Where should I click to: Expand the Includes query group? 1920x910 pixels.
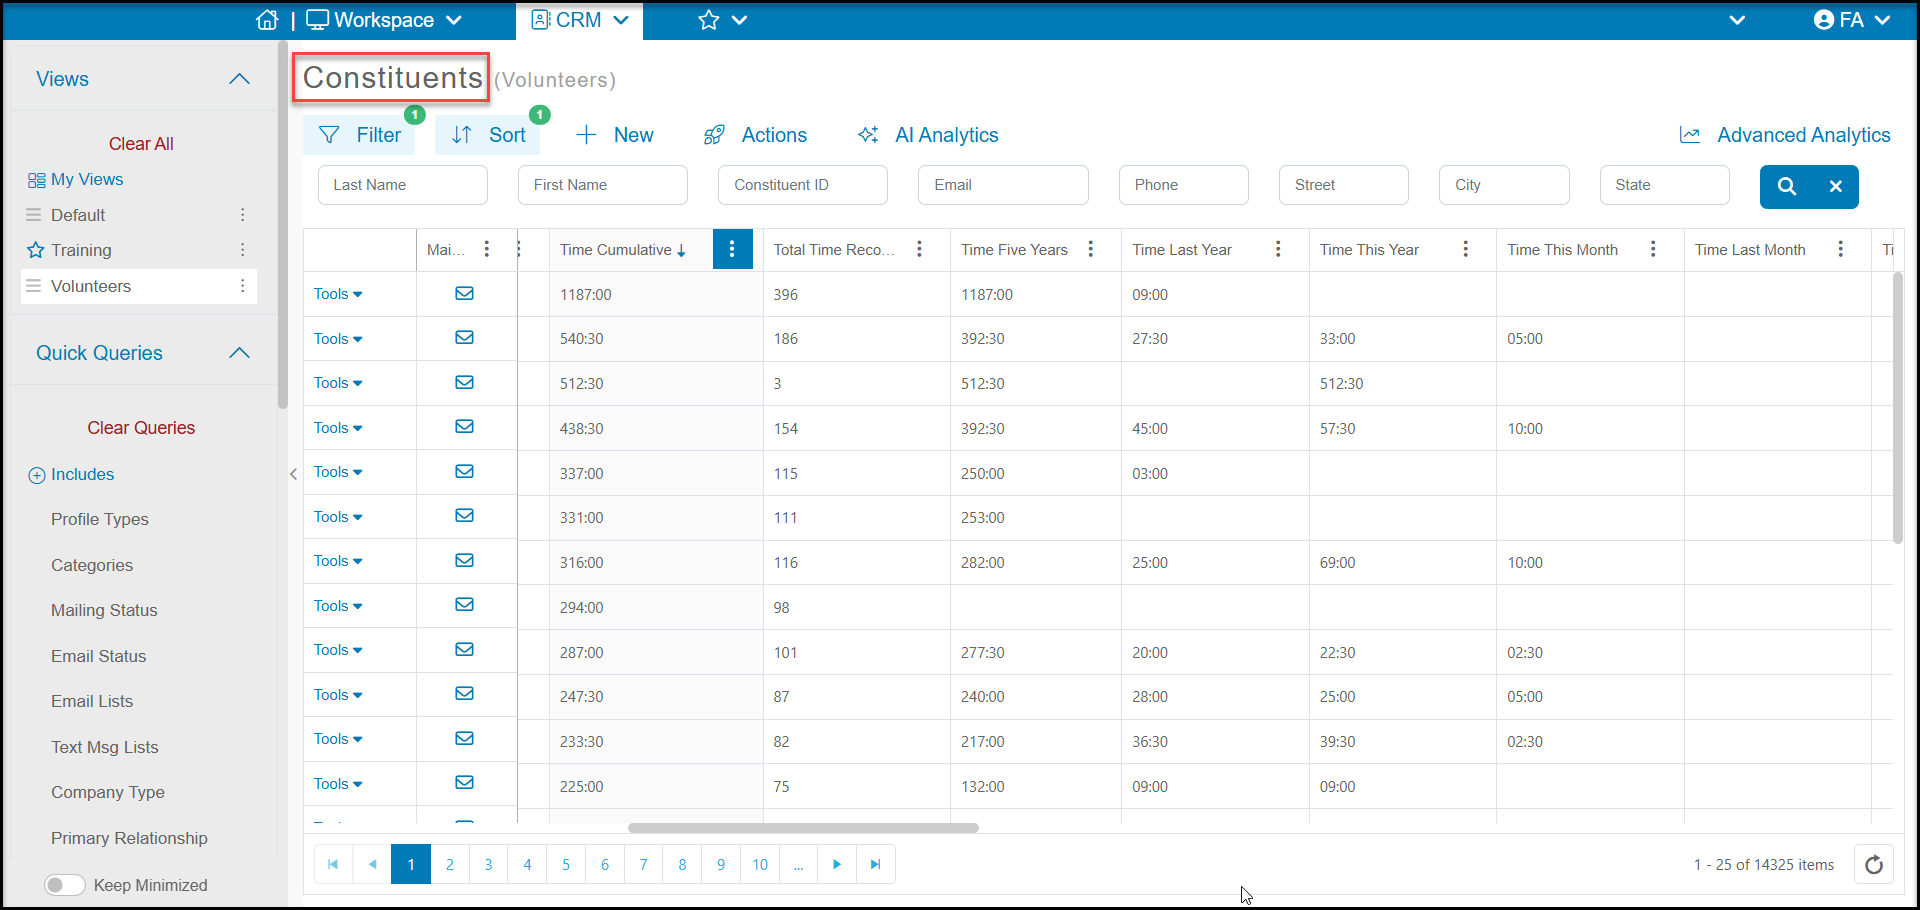coord(71,474)
